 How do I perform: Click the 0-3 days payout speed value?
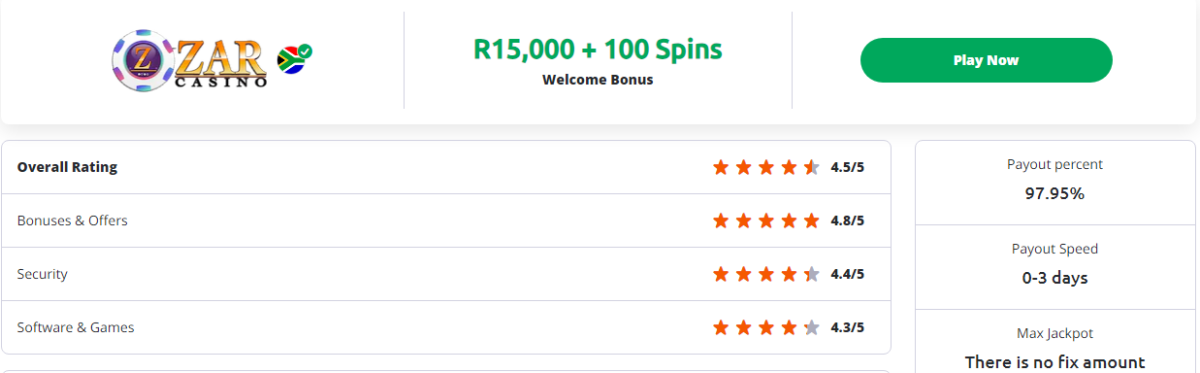[1055, 278]
